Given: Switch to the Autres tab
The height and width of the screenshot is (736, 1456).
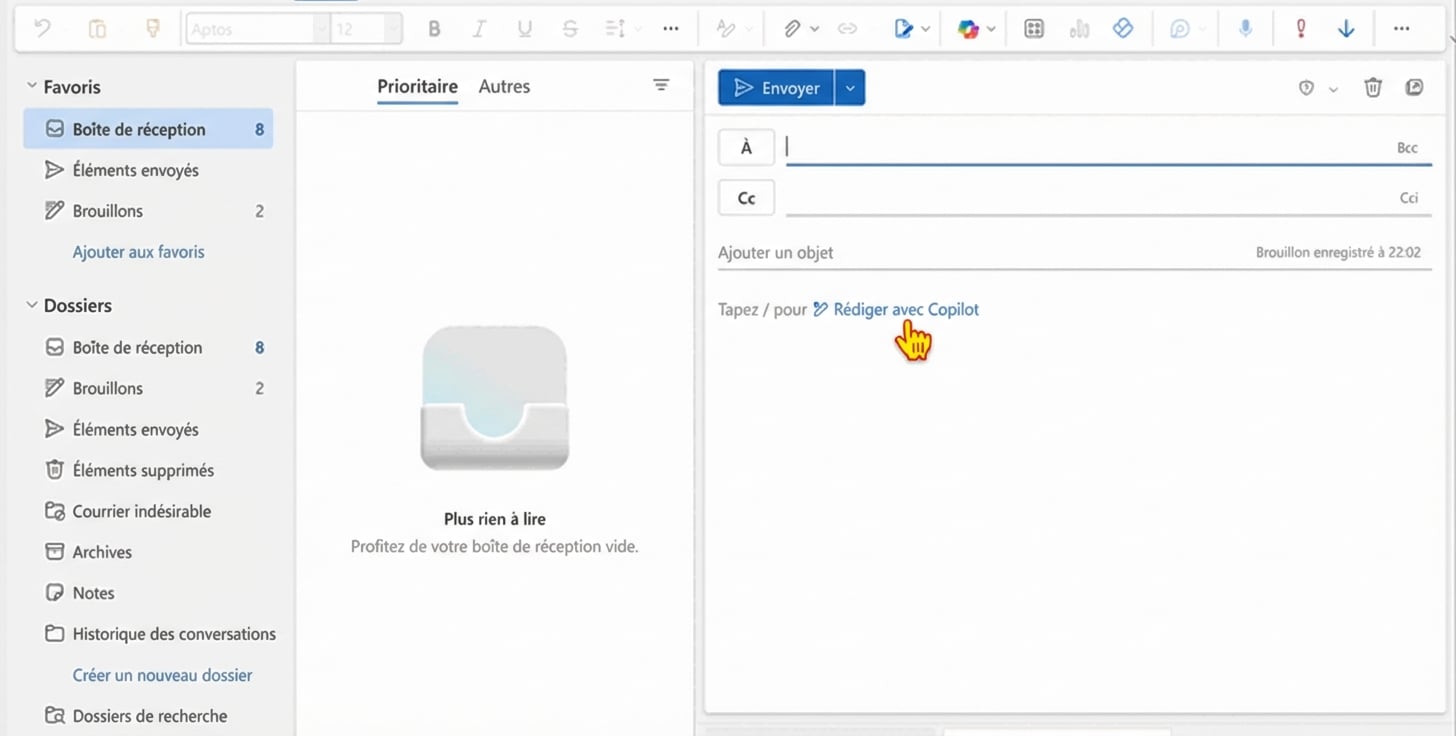Looking at the screenshot, I should pos(504,87).
